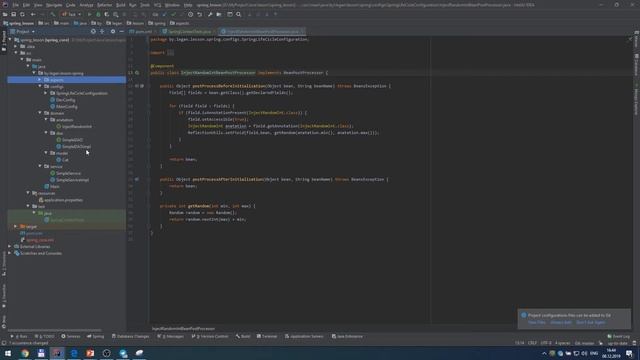The width and height of the screenshot is (640, 360).
Task: Collapse the config package
Action: pos(40,87)
